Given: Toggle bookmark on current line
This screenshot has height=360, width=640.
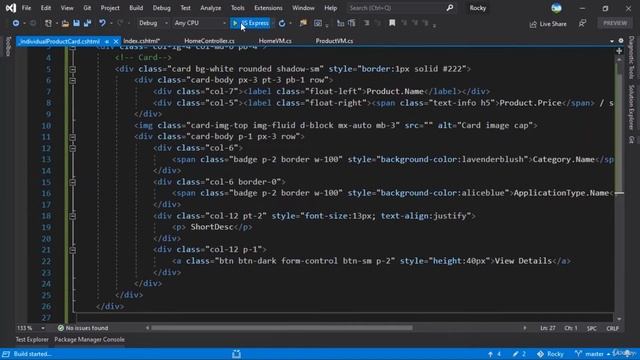Looking at the screenshot, I should 392,23.
